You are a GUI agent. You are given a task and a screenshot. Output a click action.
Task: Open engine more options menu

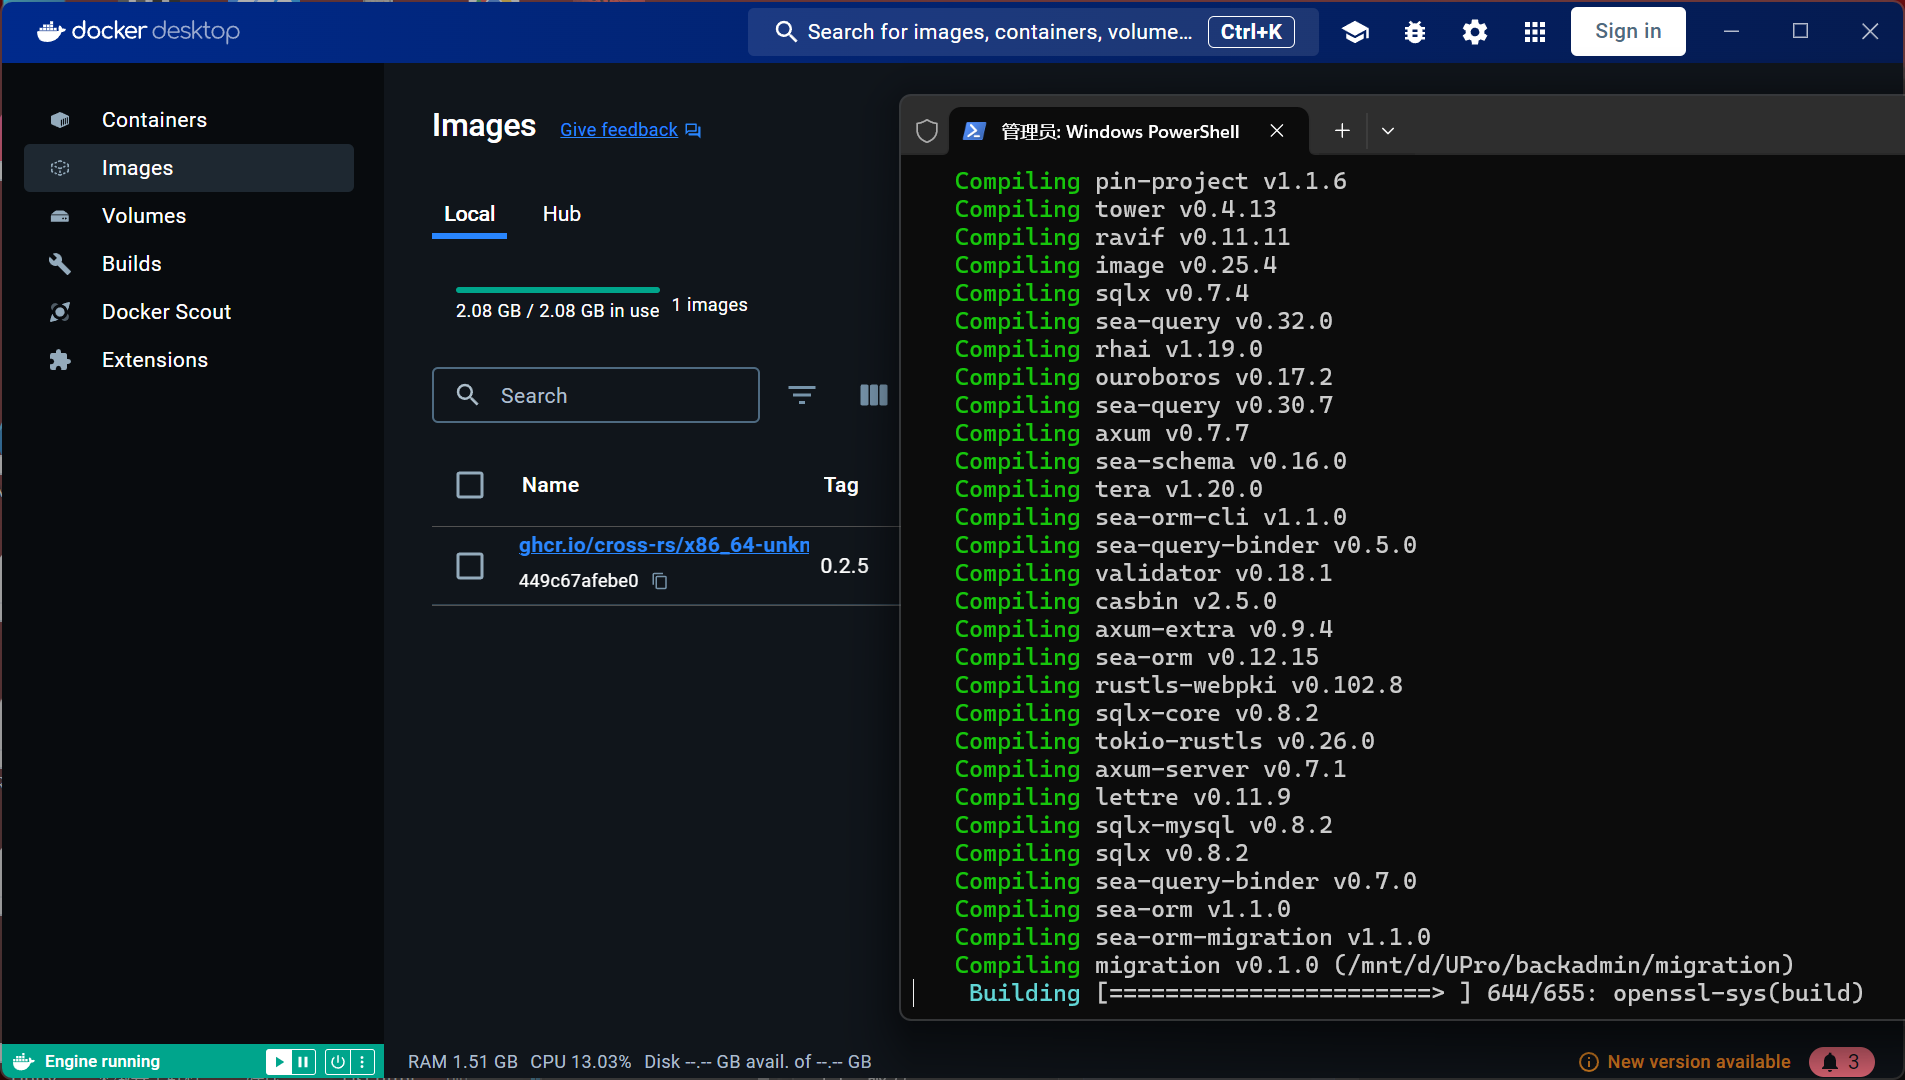pyautogui.click(x=363, y=1062)
